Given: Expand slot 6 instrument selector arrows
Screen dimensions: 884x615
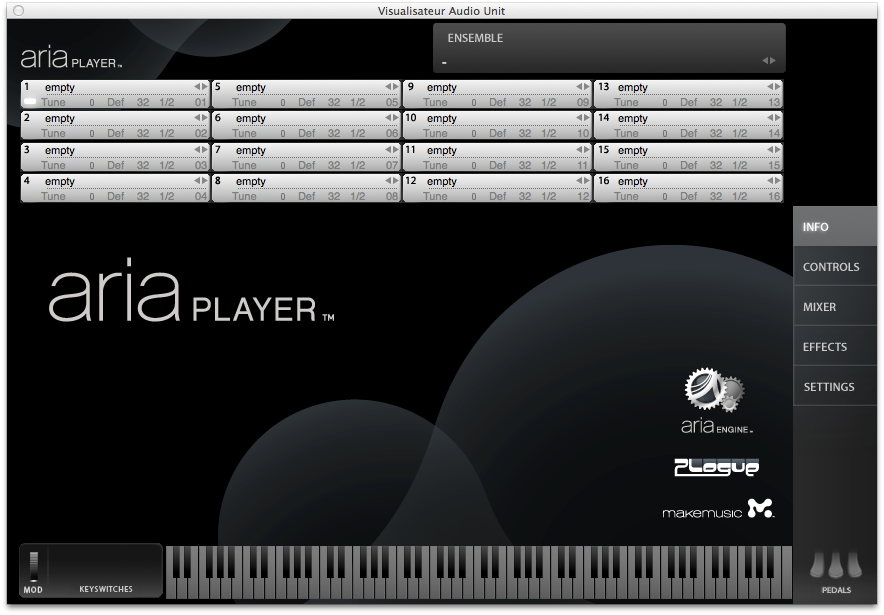Looking at the screenshot, I should click(x=391, y=118).
